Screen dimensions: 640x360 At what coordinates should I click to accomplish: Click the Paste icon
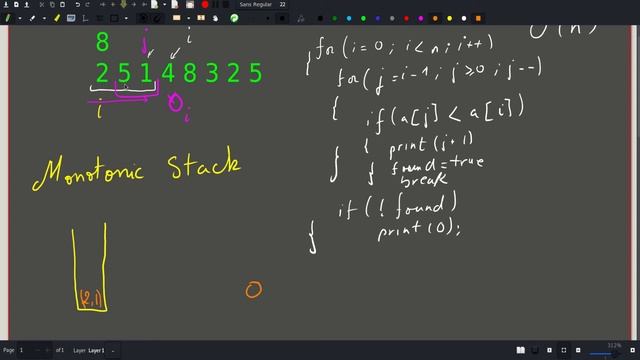[x=62, y=4]
